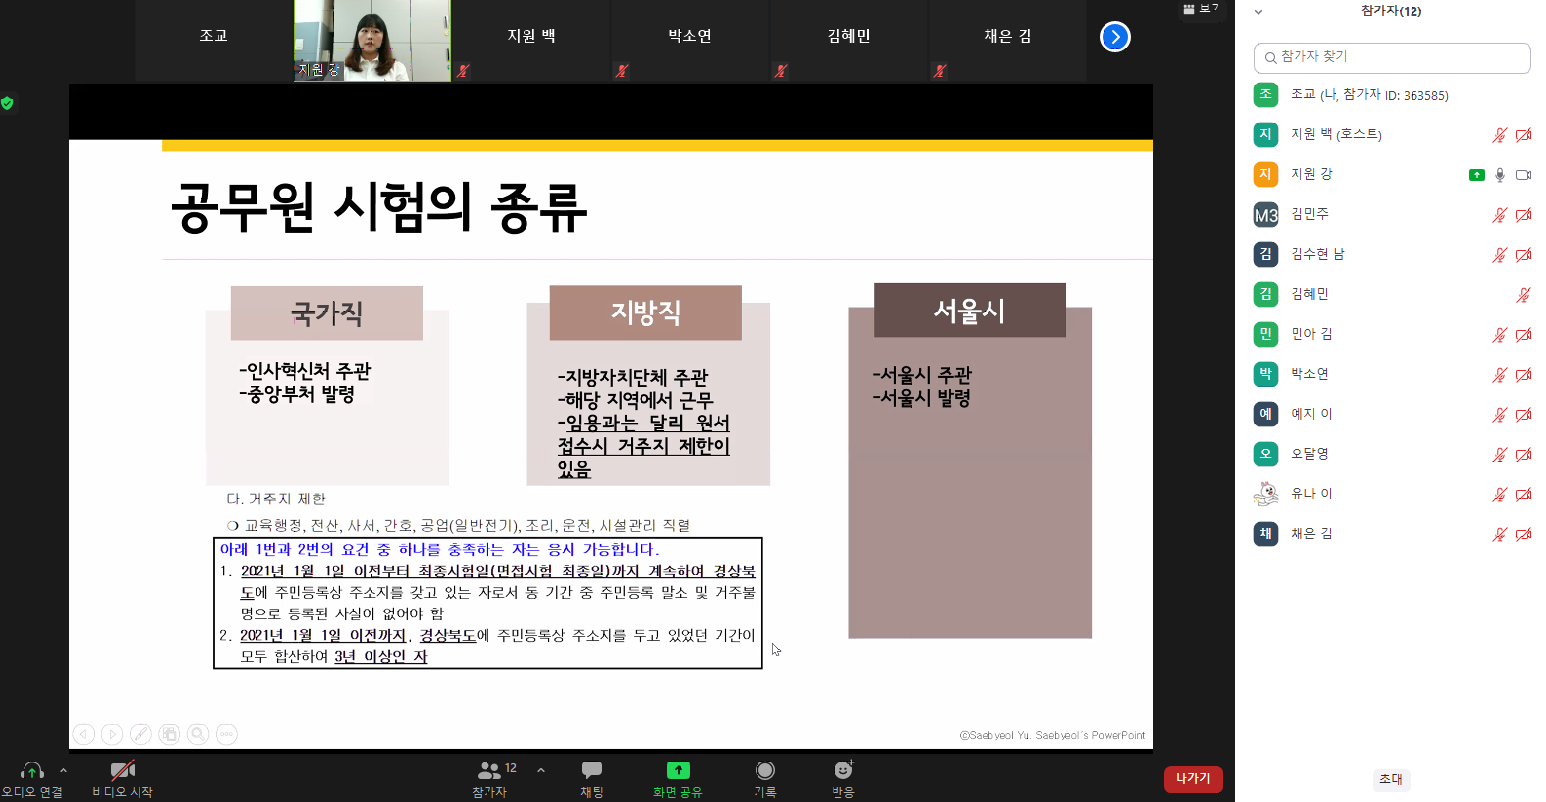Toggle 지원 강's microphone in participant list

1499,175
